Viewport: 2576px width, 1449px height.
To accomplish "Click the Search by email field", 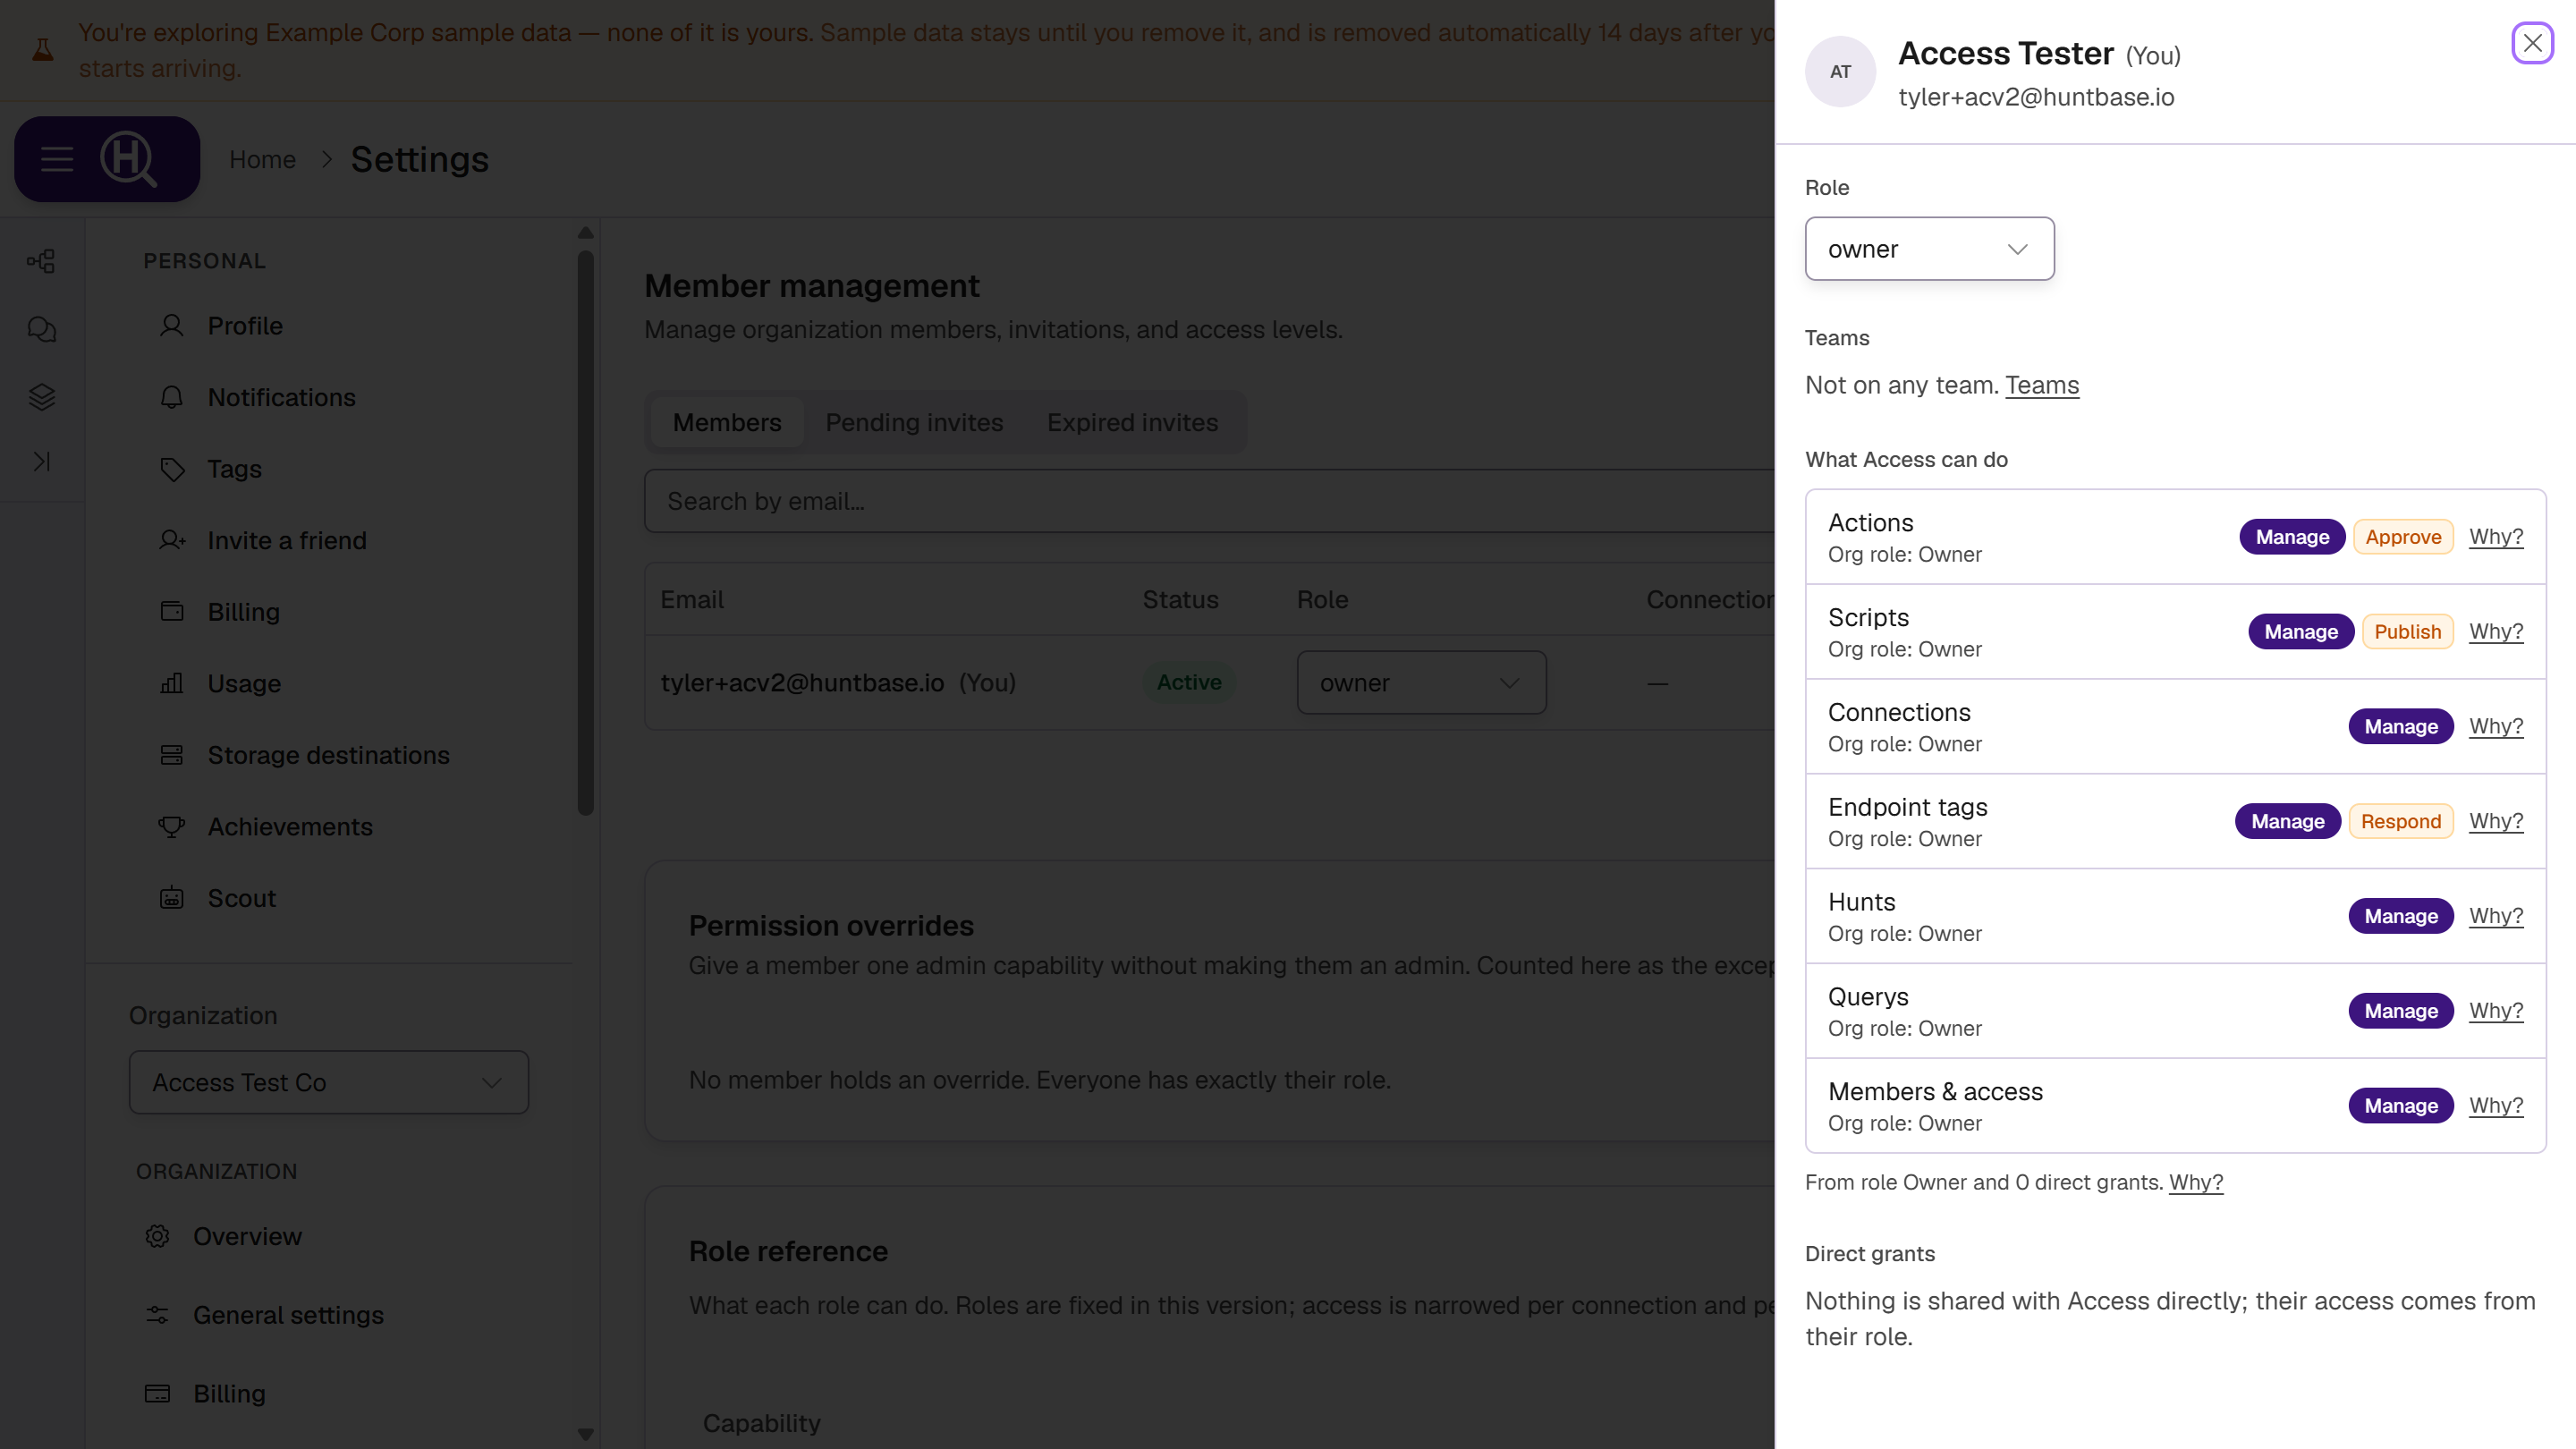I will 1210,501.
